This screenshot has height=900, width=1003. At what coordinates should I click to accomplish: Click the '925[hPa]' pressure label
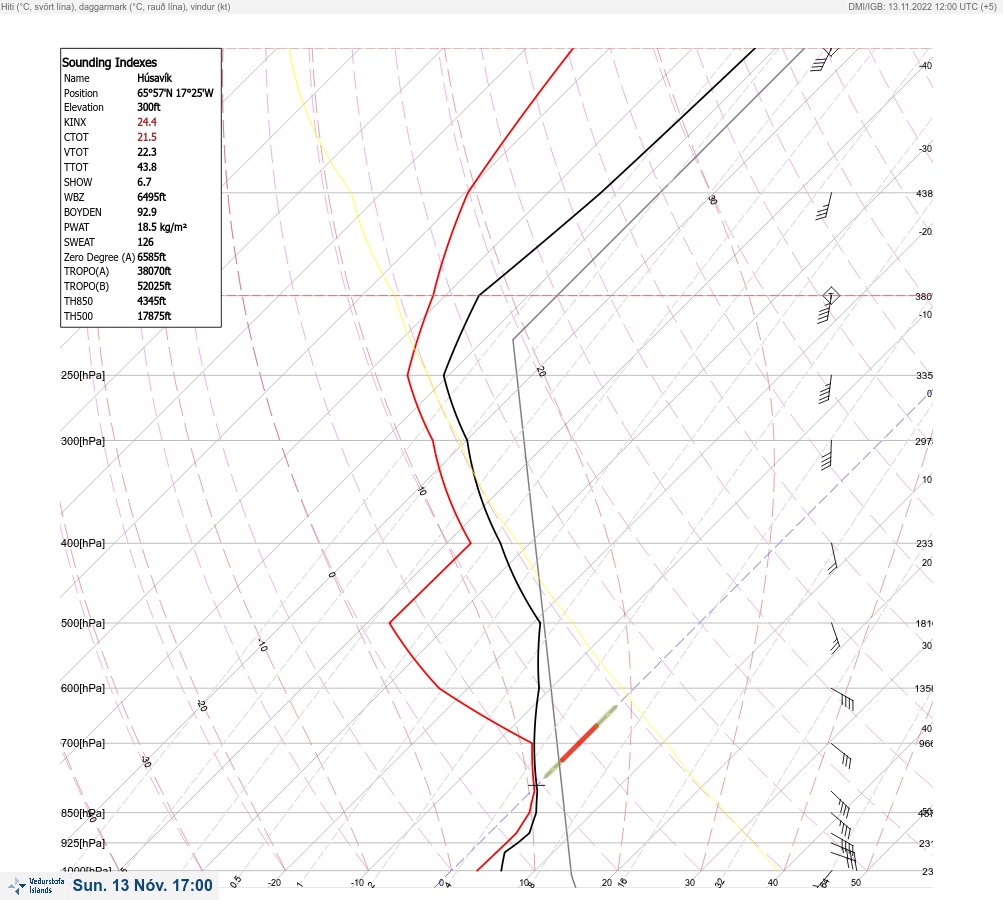[x=83, y=843]
